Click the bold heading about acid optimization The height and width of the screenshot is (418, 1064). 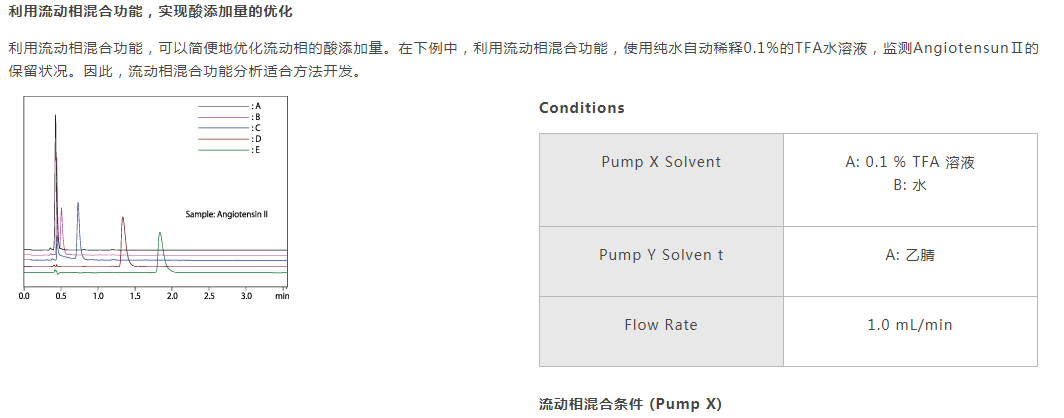pos(151,12)
